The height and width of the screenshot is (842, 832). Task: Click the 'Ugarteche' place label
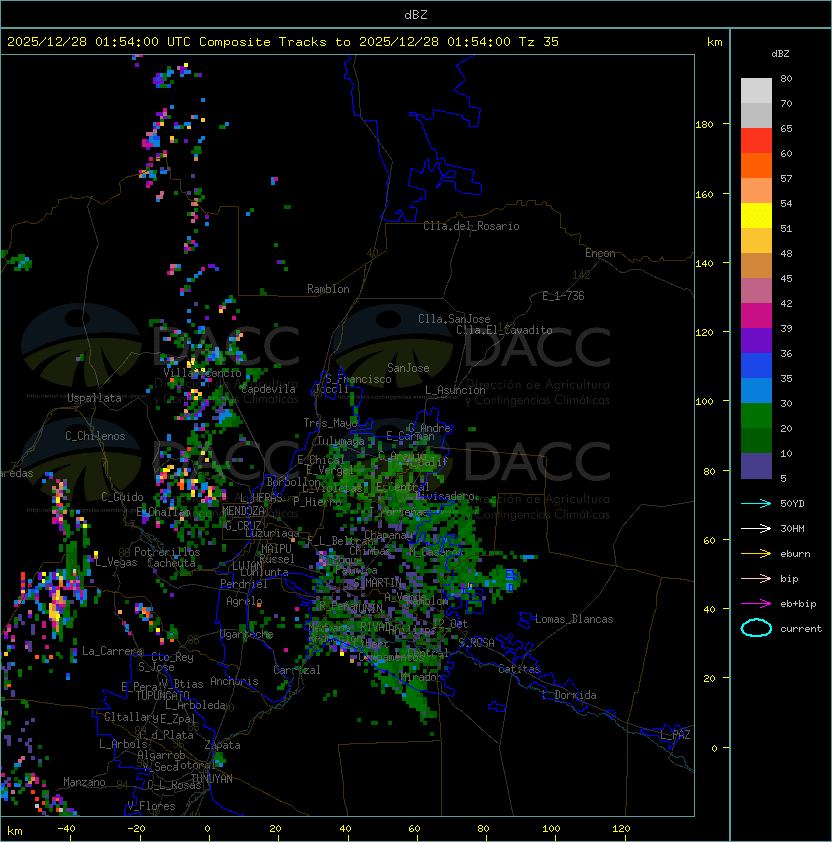click(246, 634)
